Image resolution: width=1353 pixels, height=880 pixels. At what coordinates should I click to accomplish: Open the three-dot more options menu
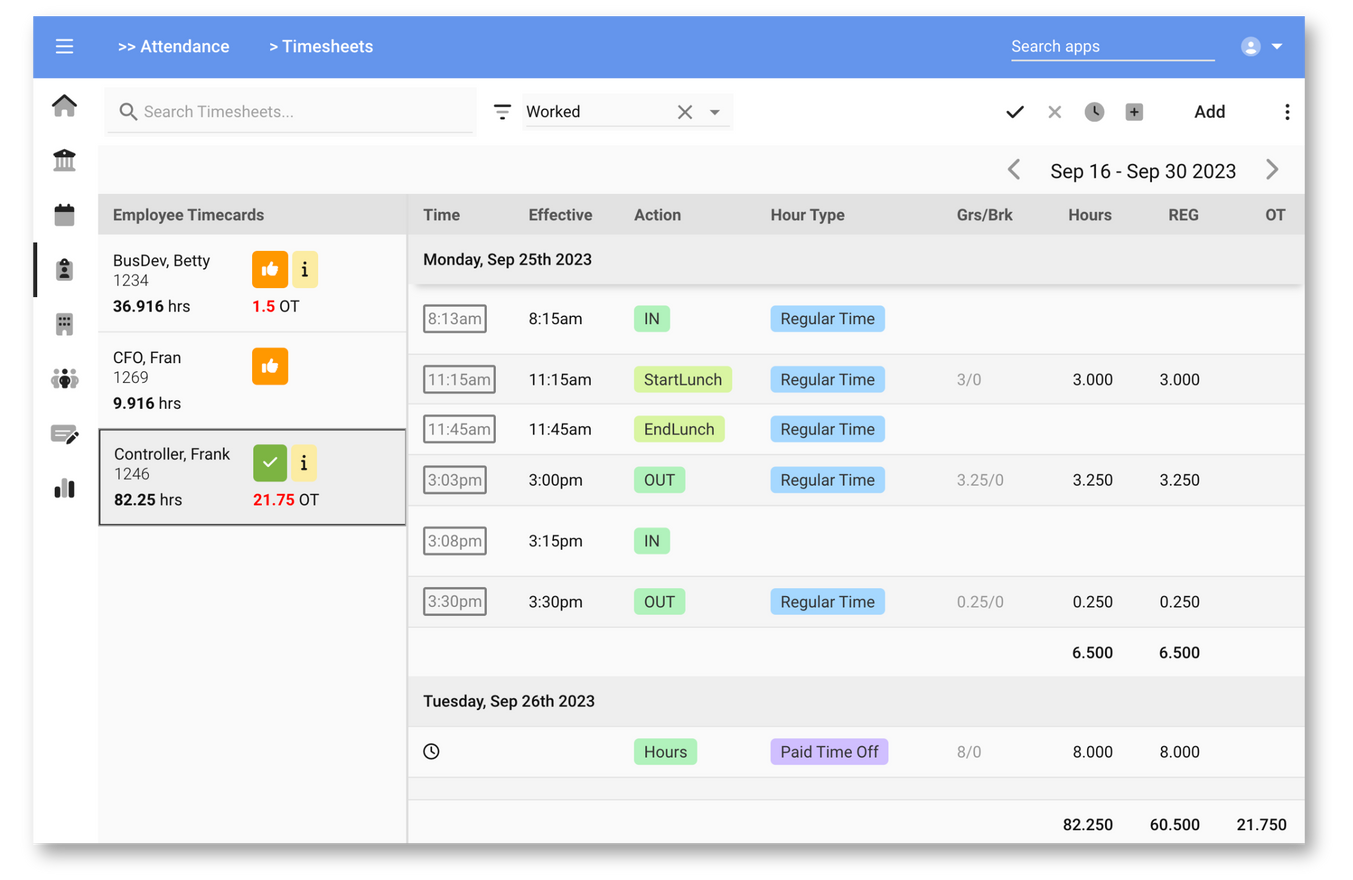tap(1287, 112)
